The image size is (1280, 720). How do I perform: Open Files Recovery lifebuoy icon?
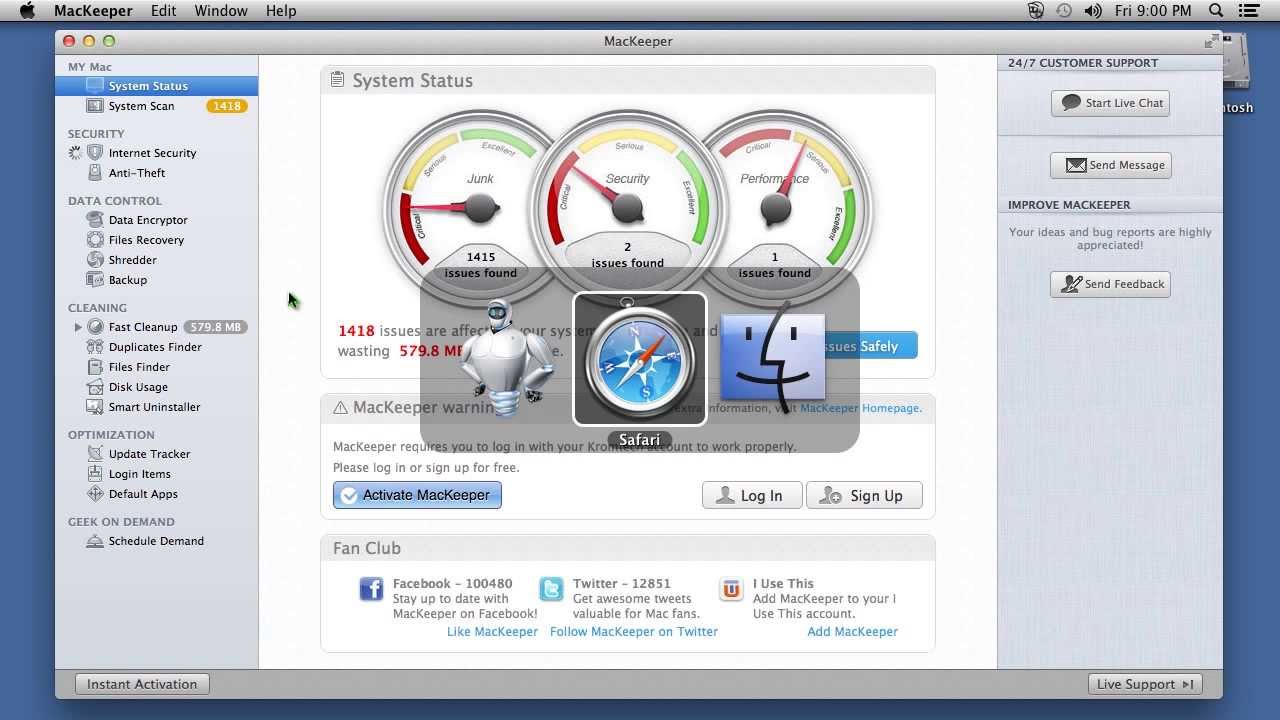(x=95, y=240)
